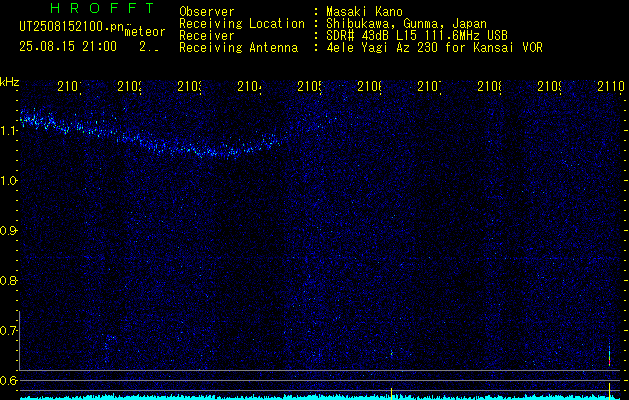Click the 'Observer' field label
This screenshot has height=400, width=629.
coord(207,11)
